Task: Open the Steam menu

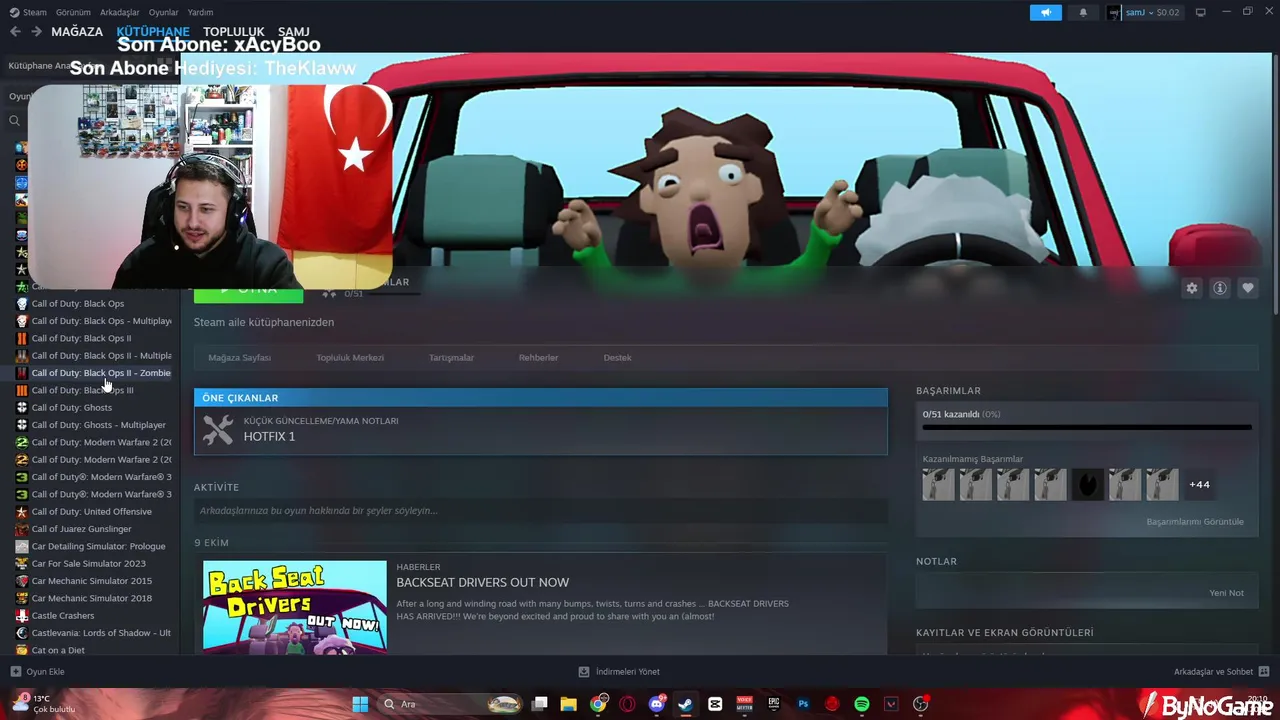Action: pyautogui.click(x=27, y=12)
